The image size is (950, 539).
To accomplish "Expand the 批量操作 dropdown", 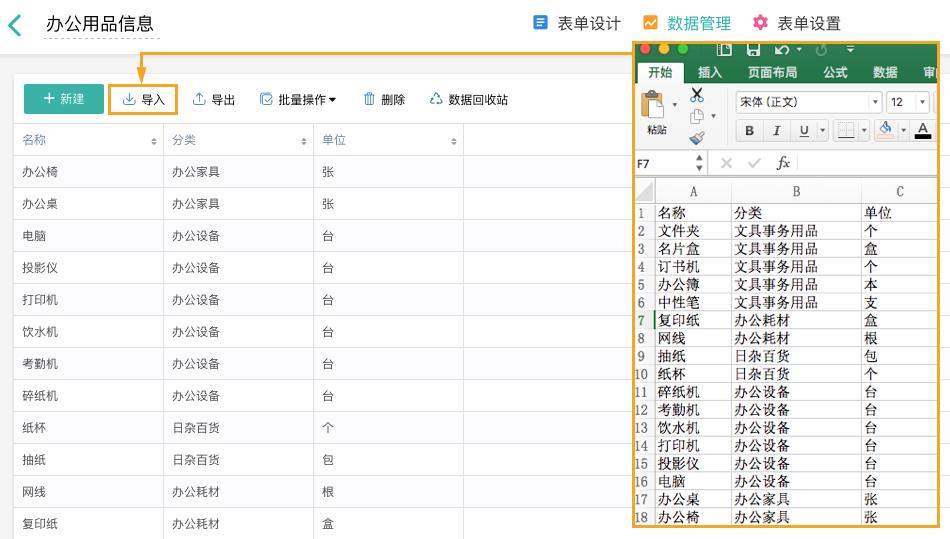I will 298,99.
